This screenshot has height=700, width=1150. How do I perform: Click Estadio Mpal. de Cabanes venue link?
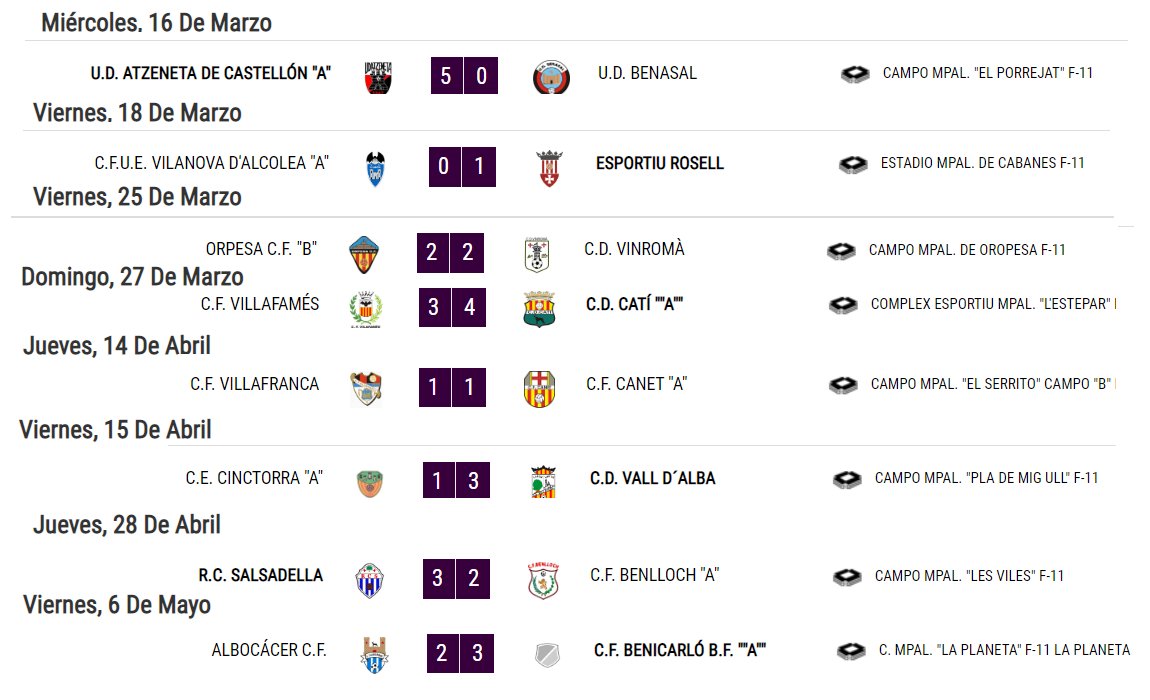click(982, 163)
